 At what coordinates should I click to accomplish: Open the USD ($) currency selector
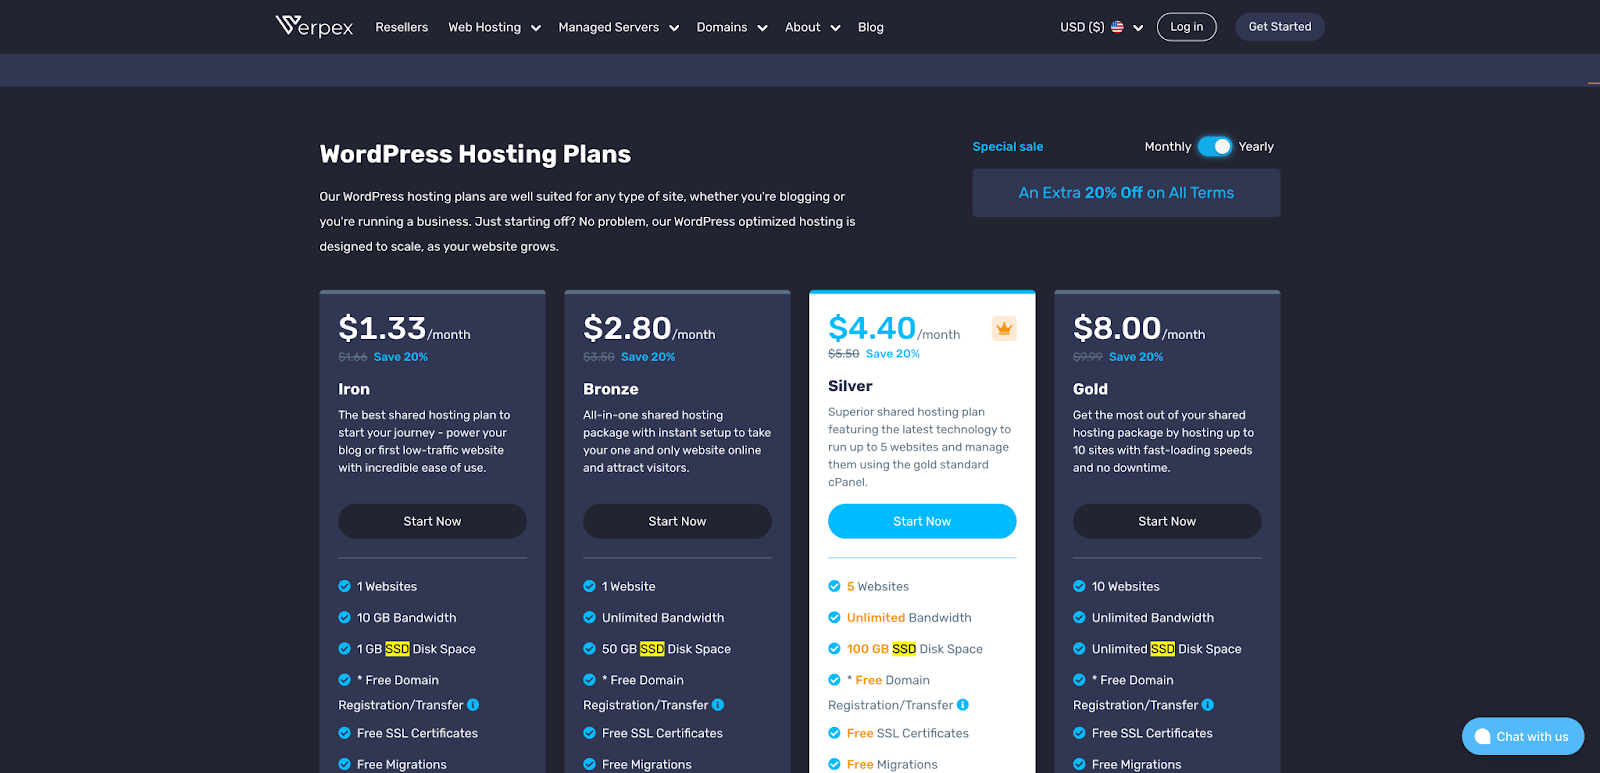point(1101,27)
